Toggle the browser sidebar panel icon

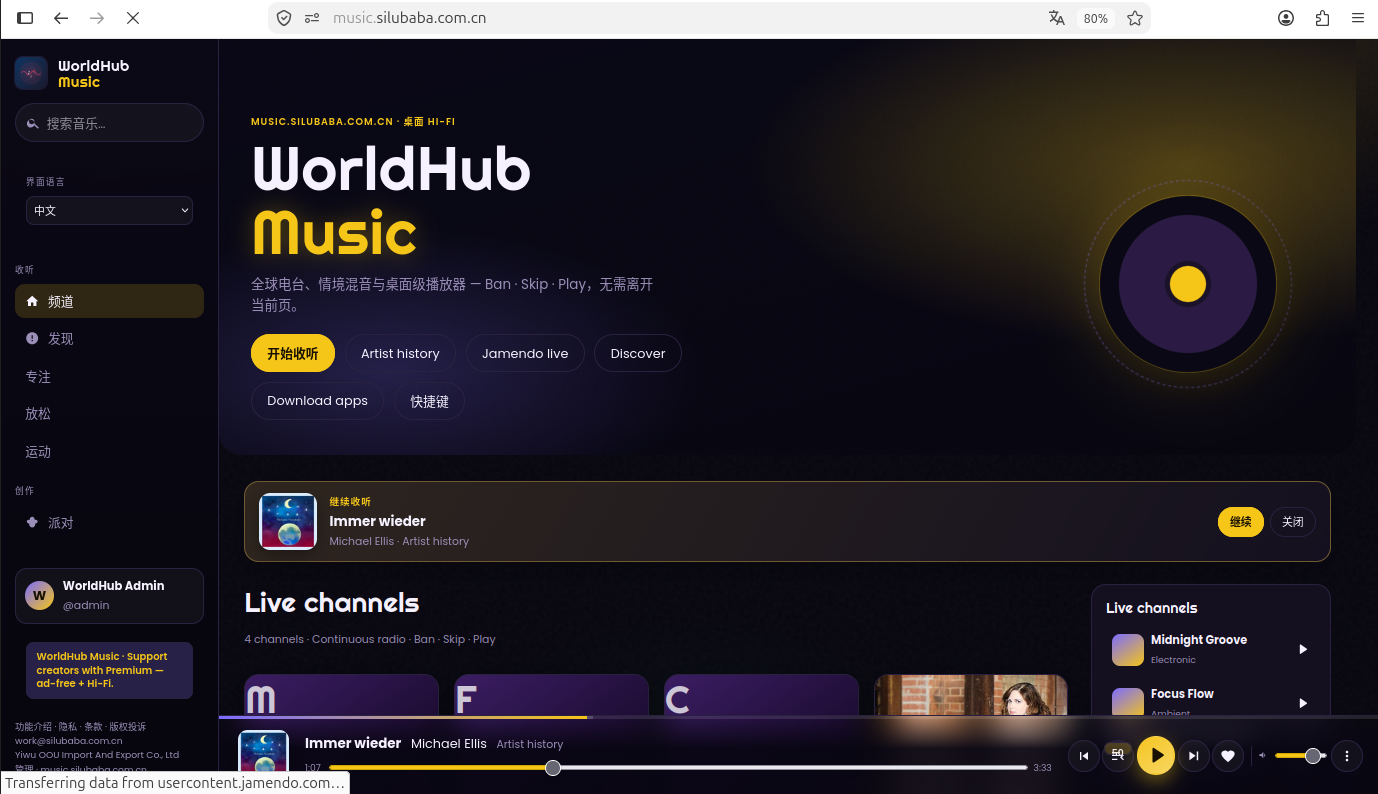(x=25, y=18)
